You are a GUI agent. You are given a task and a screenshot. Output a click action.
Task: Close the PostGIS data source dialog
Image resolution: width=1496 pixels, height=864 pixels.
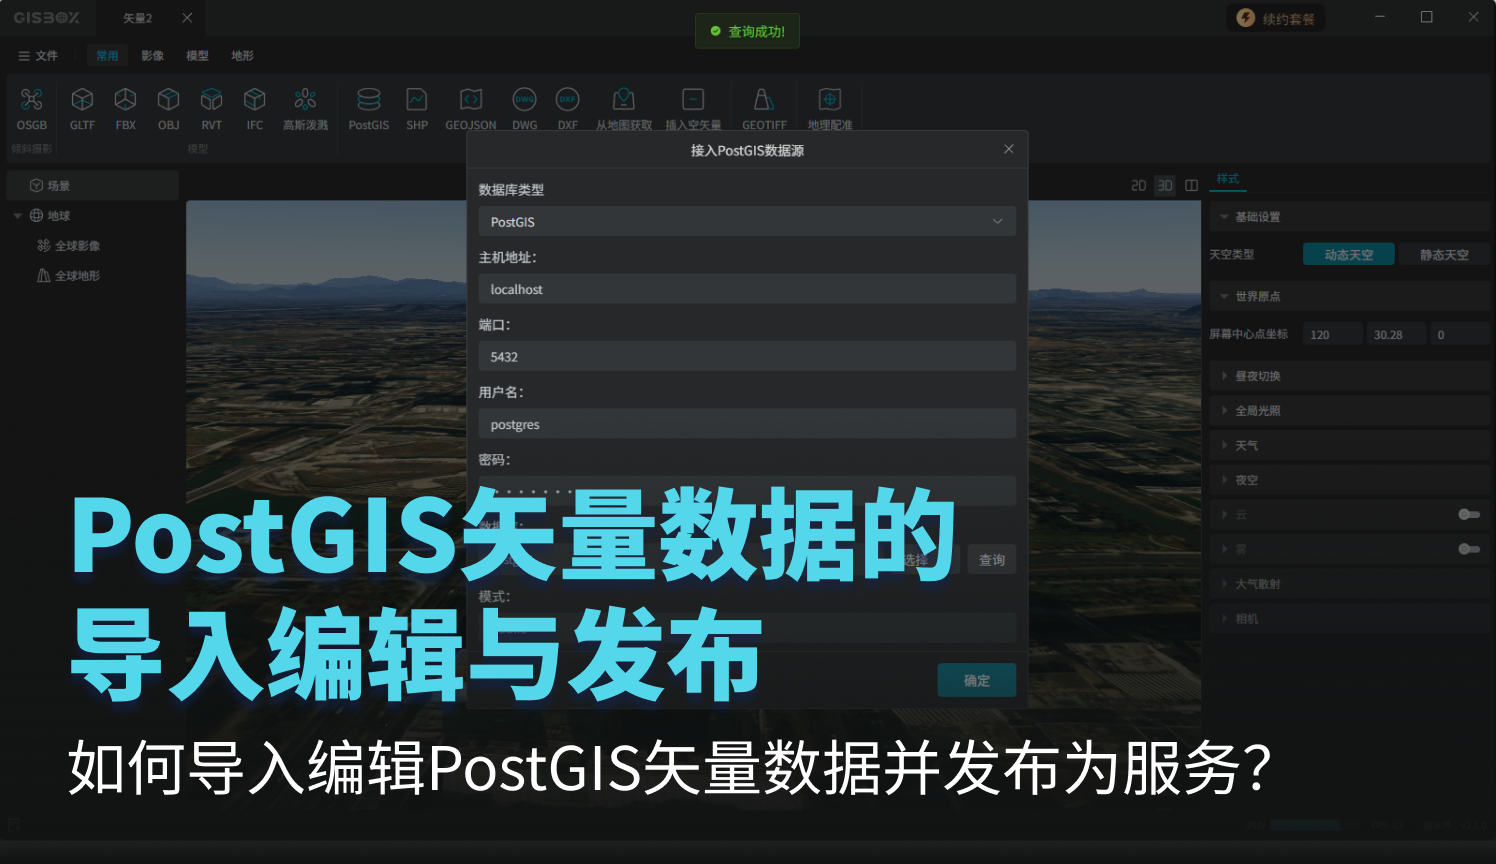[x=1008, y=149]
